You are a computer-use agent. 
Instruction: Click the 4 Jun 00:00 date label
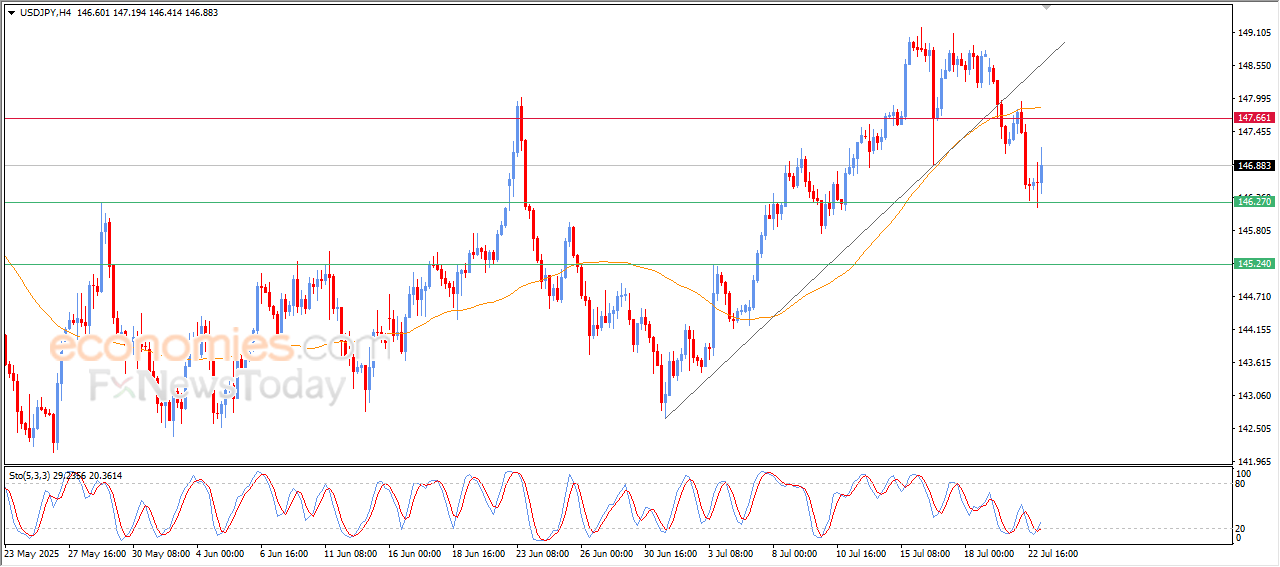220,553
